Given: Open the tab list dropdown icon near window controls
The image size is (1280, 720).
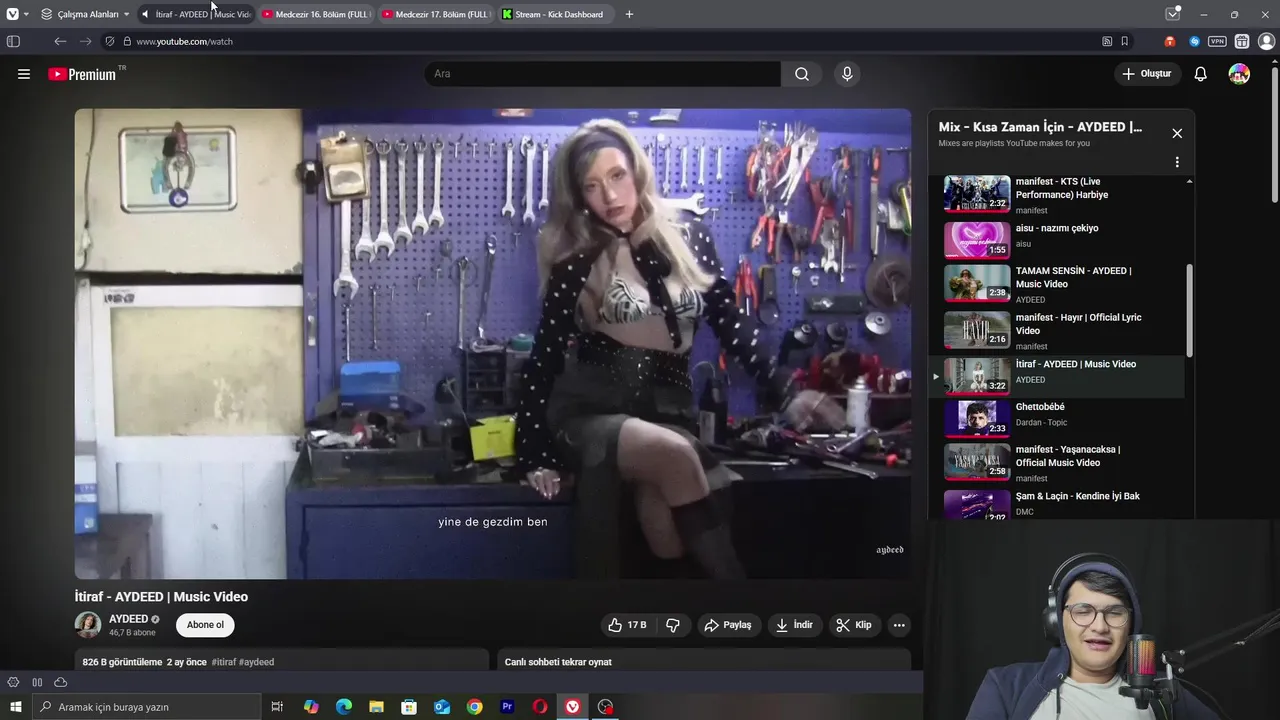Looking at the screenshot, I should tap(1173, 14).
